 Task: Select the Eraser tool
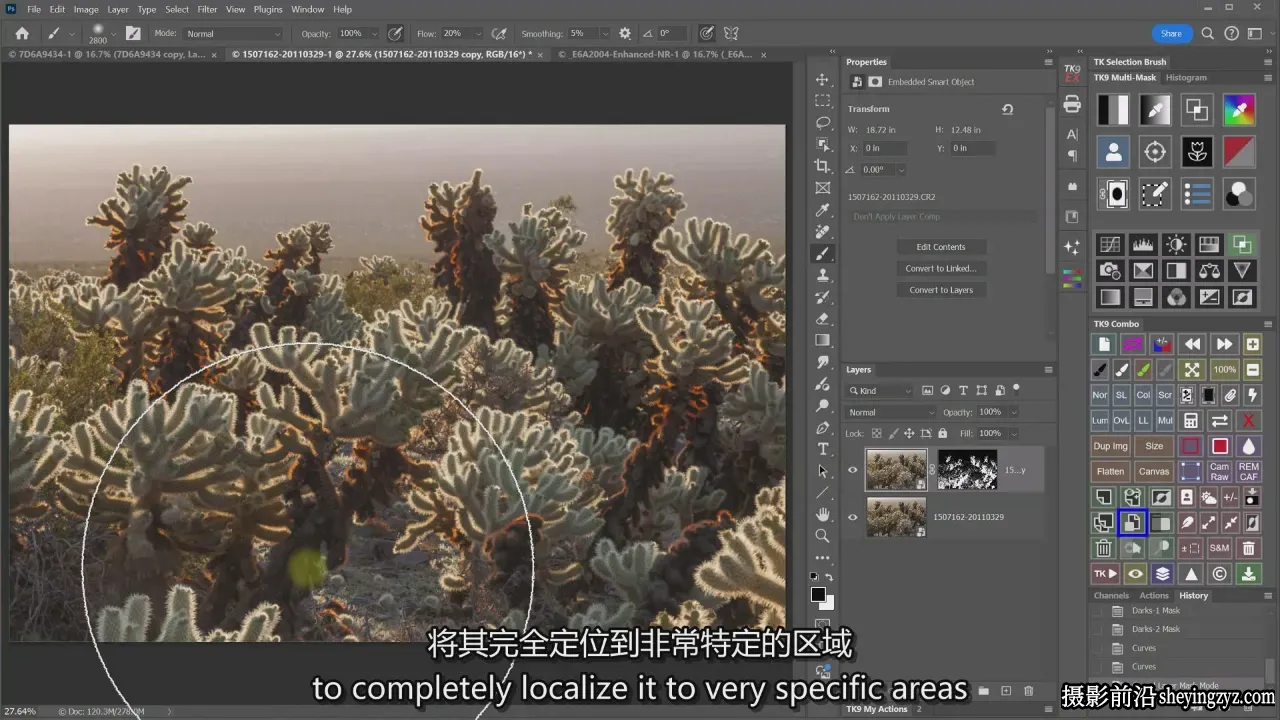[x=823, y=319]
